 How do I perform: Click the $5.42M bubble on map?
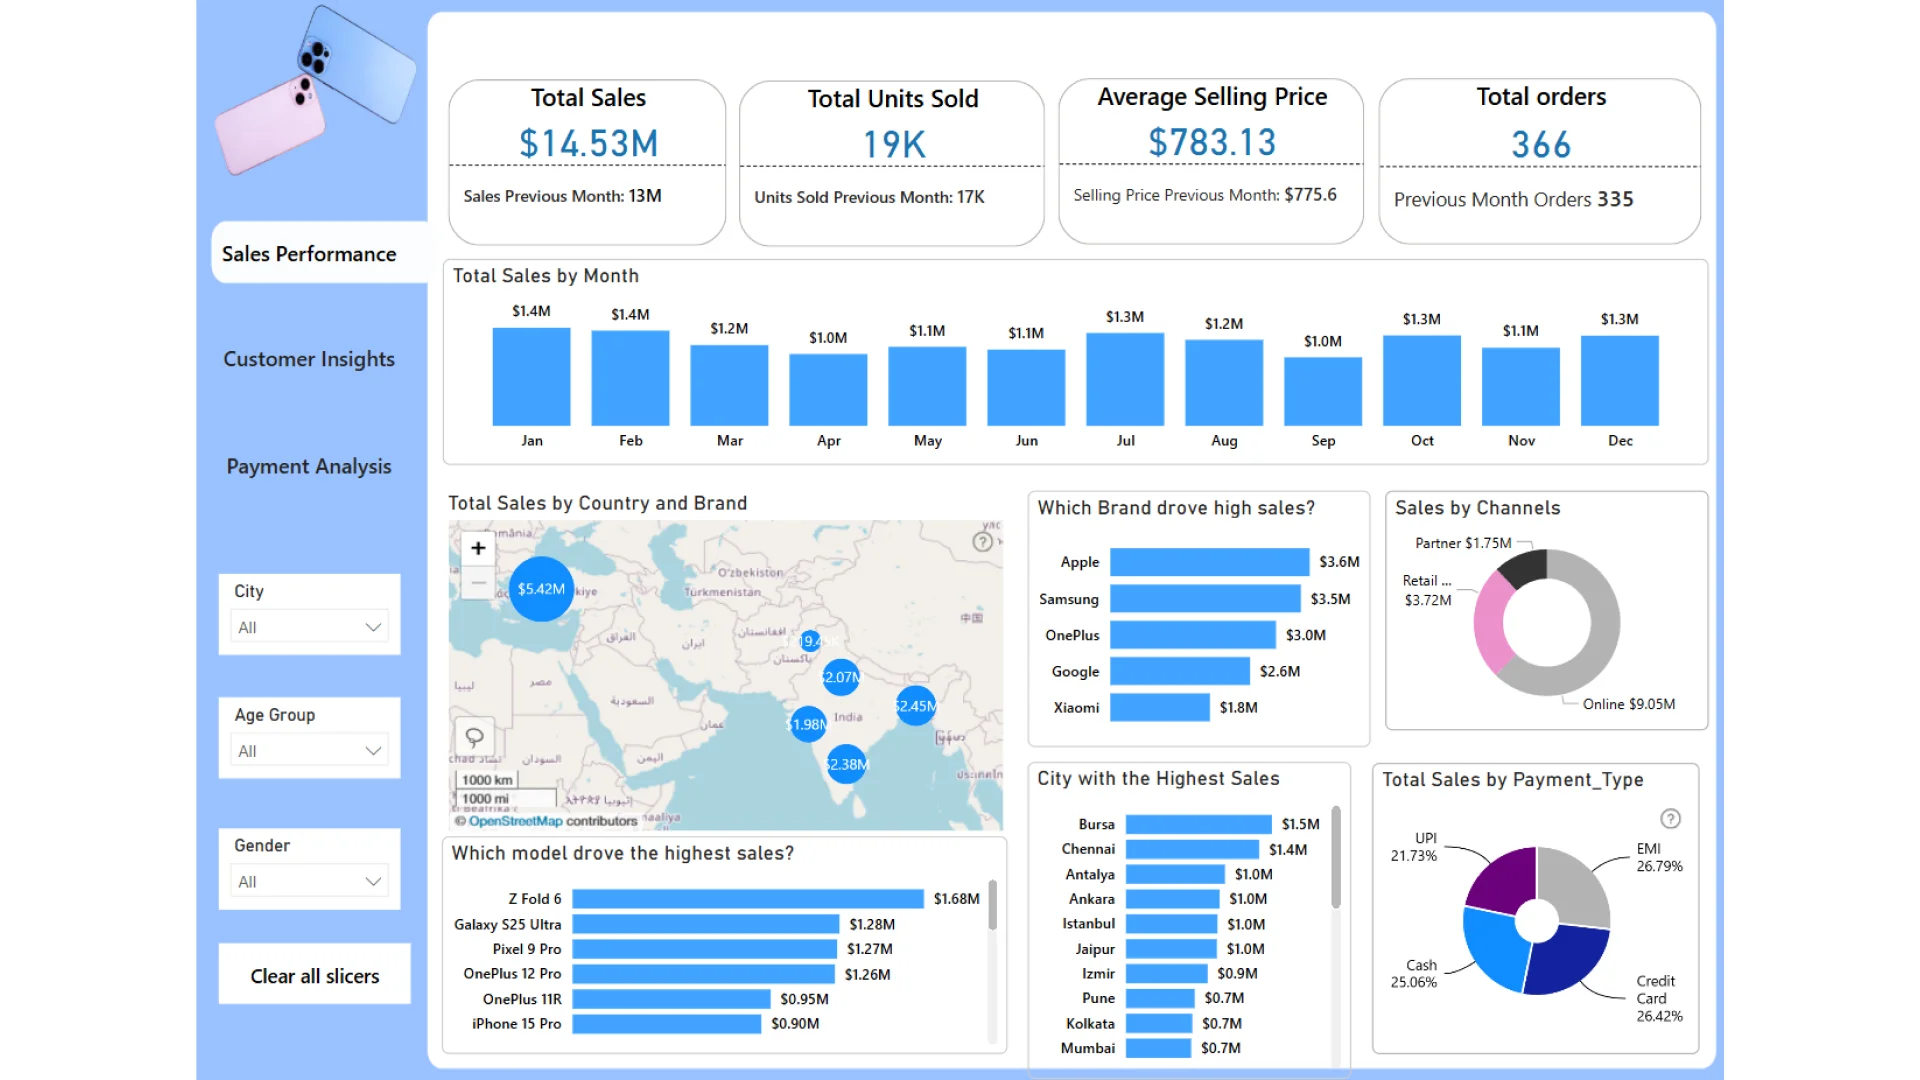click(x=541, y=589)
